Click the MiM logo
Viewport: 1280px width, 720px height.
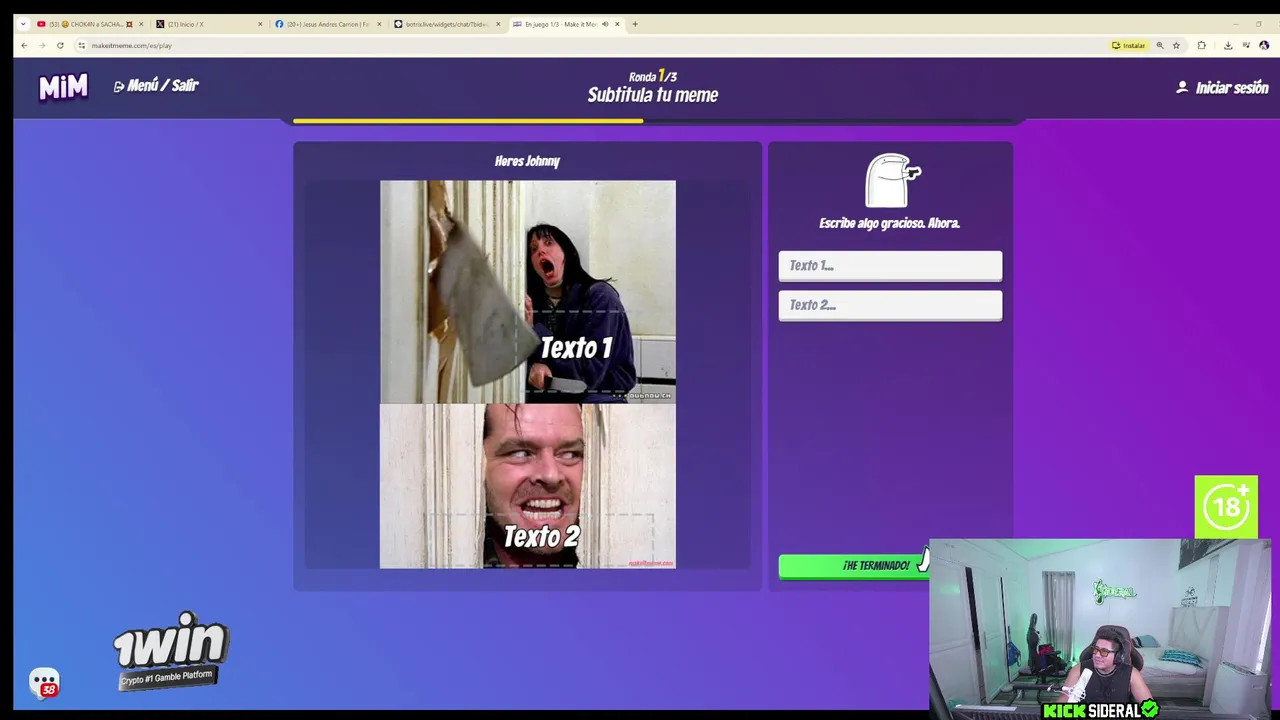click(63, 88)
